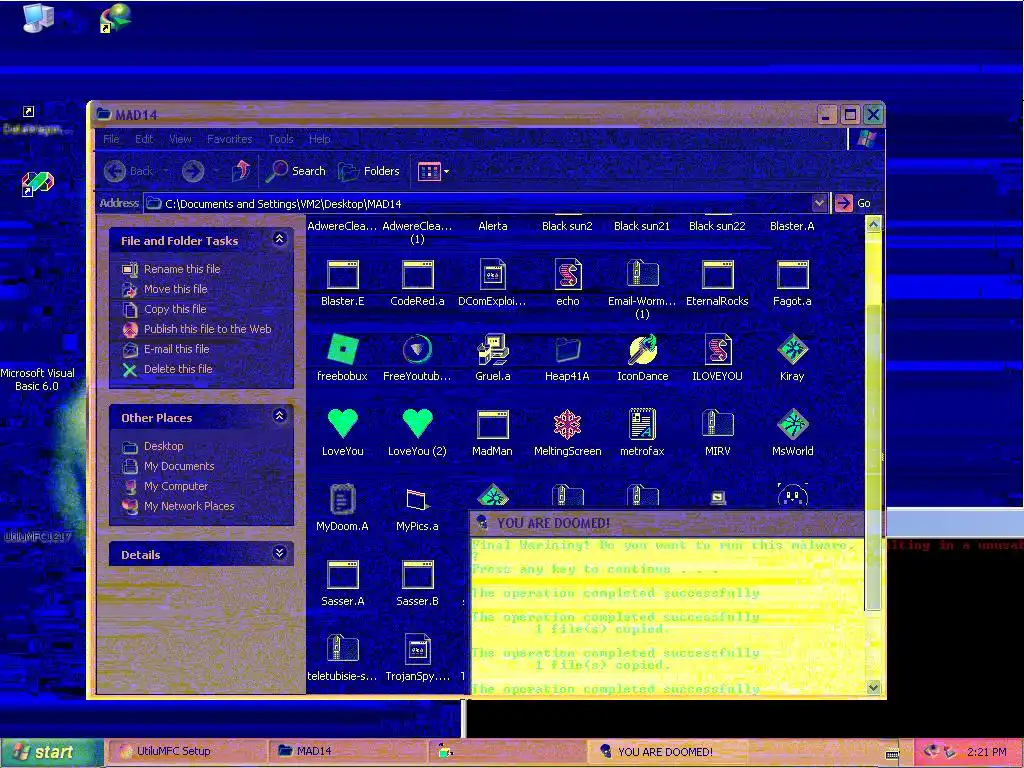Open the Edit menu
The width and height of the screenshot is (1024, 768).
click(144, 139)
